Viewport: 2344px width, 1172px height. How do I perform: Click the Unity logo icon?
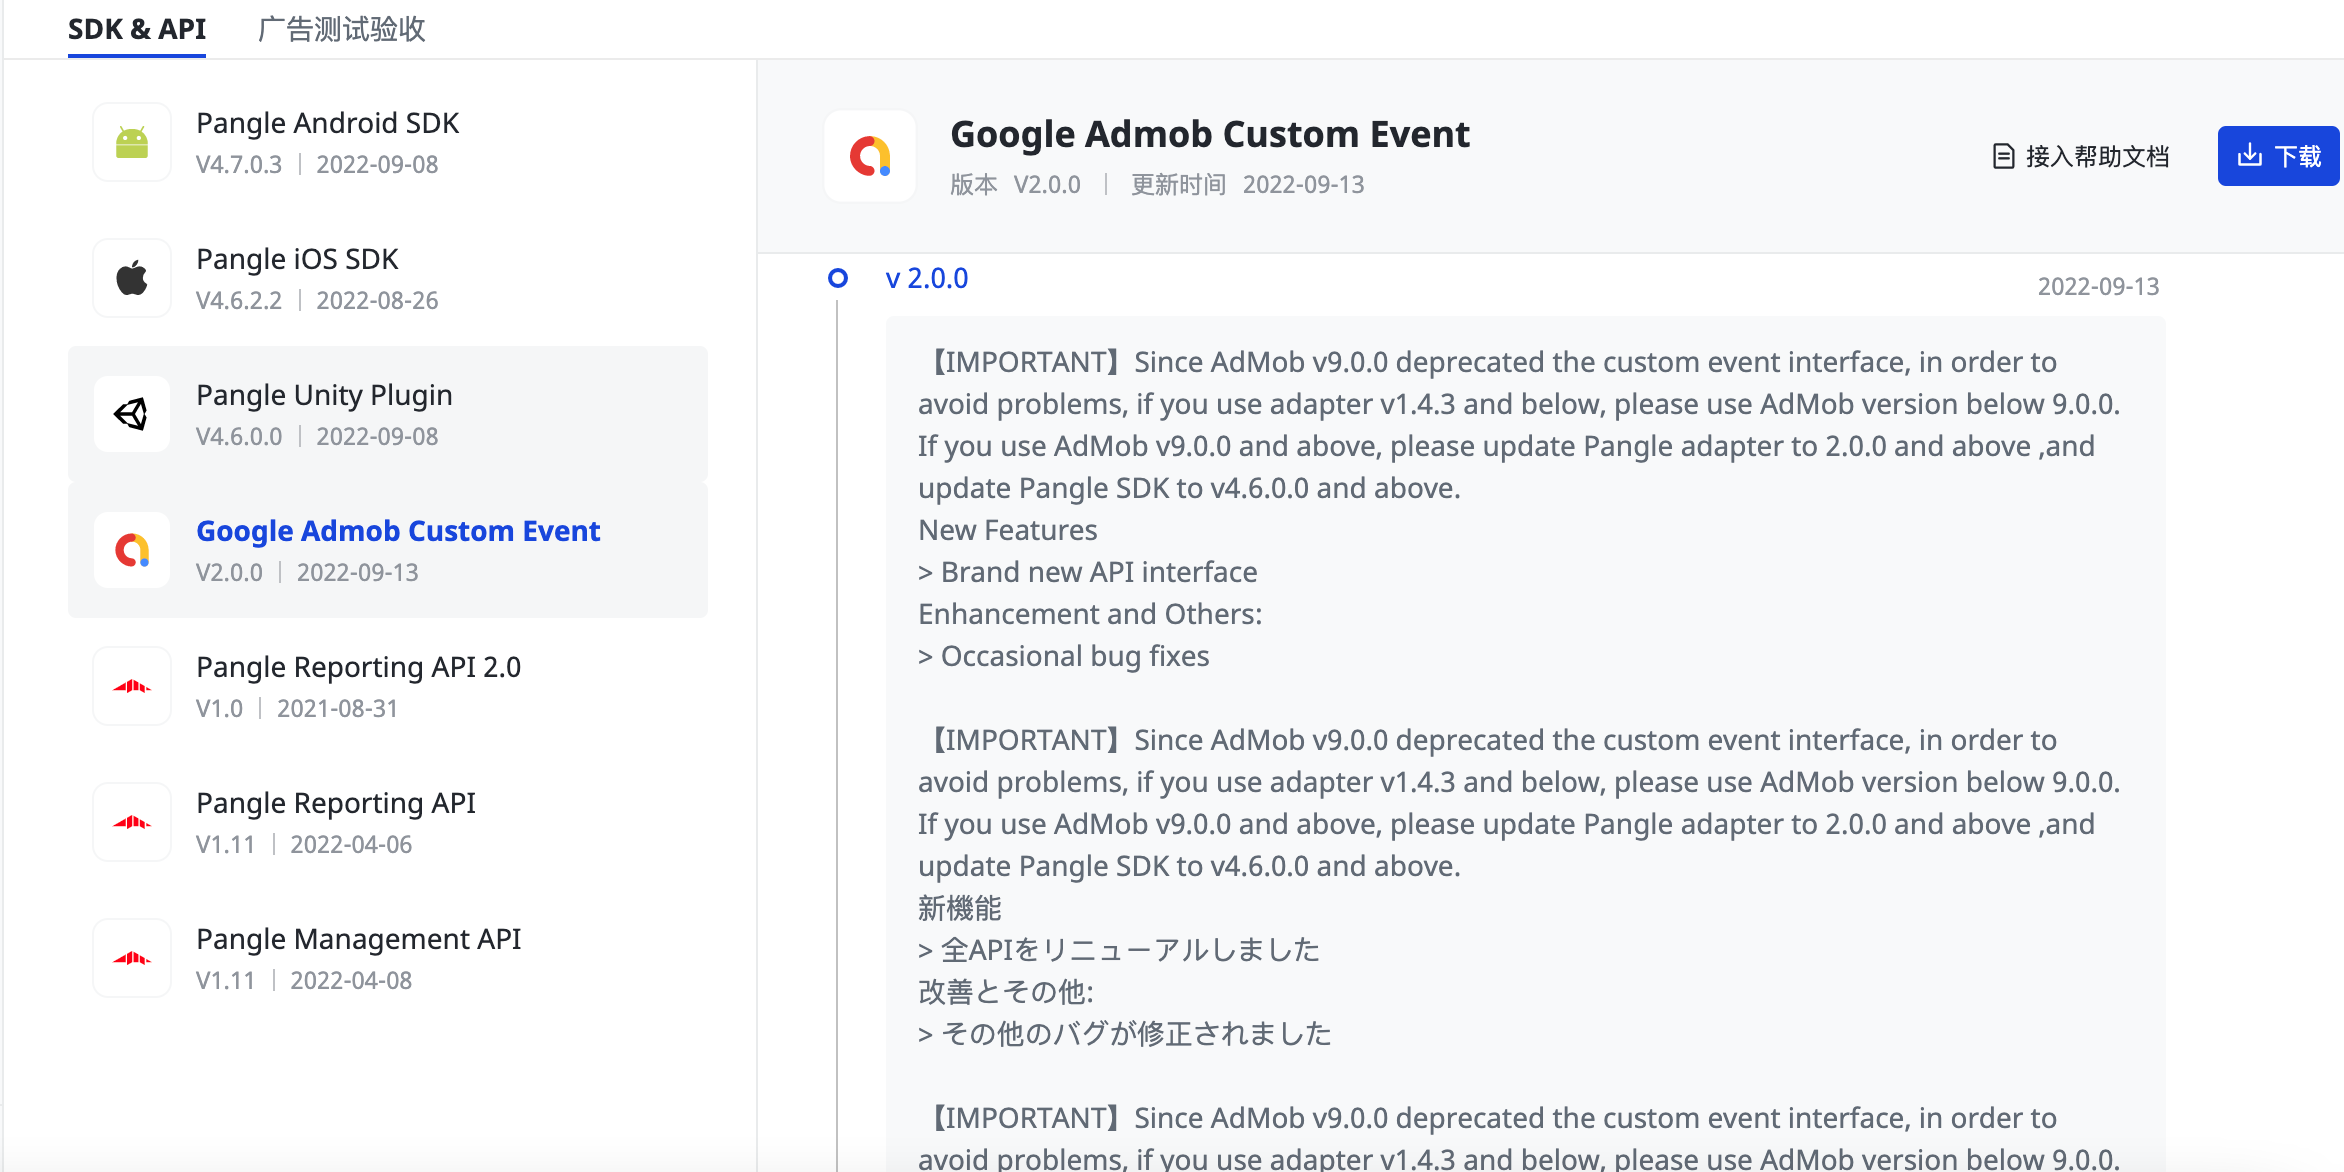[132, 414]
